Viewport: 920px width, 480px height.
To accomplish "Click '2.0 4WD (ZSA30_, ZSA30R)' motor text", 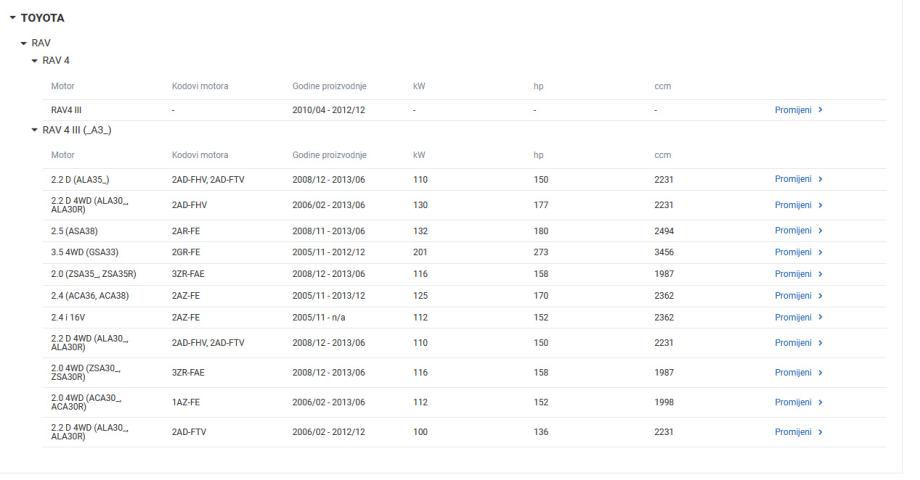I will (86, 373).
